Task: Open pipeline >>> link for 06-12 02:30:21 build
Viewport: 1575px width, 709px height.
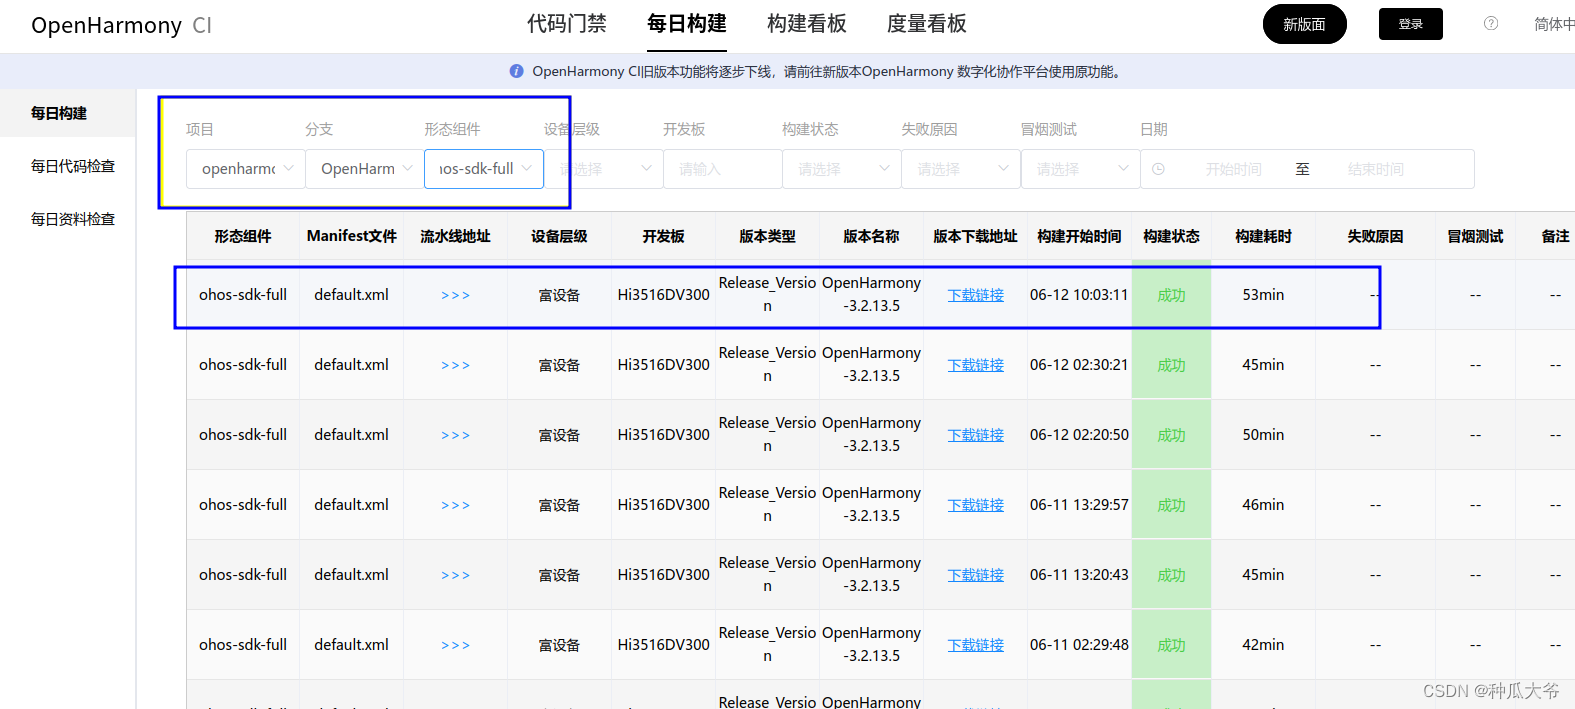Action: pyautogui.click(x=455, y=365)
